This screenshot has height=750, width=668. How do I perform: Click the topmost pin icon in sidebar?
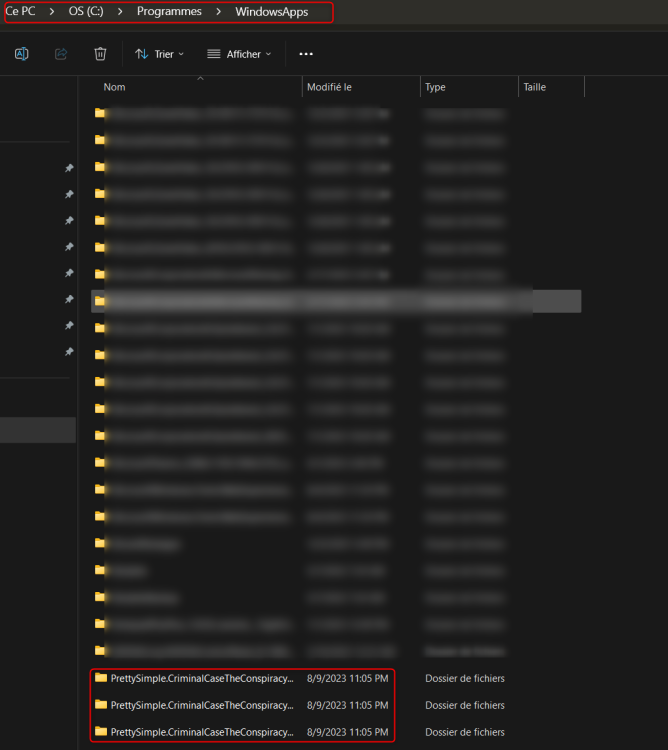(69, 168)
